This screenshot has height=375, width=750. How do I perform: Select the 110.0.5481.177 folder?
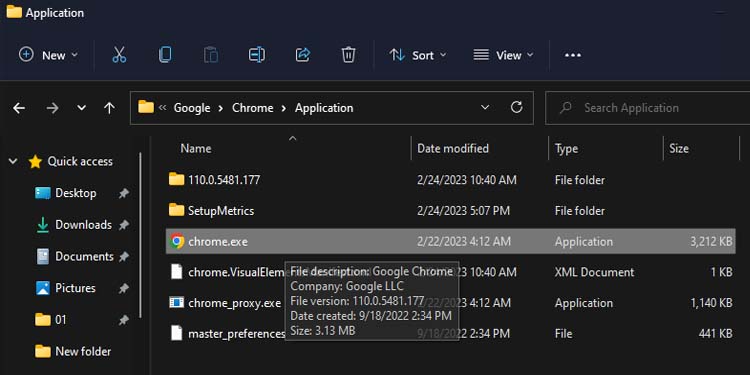450,180
